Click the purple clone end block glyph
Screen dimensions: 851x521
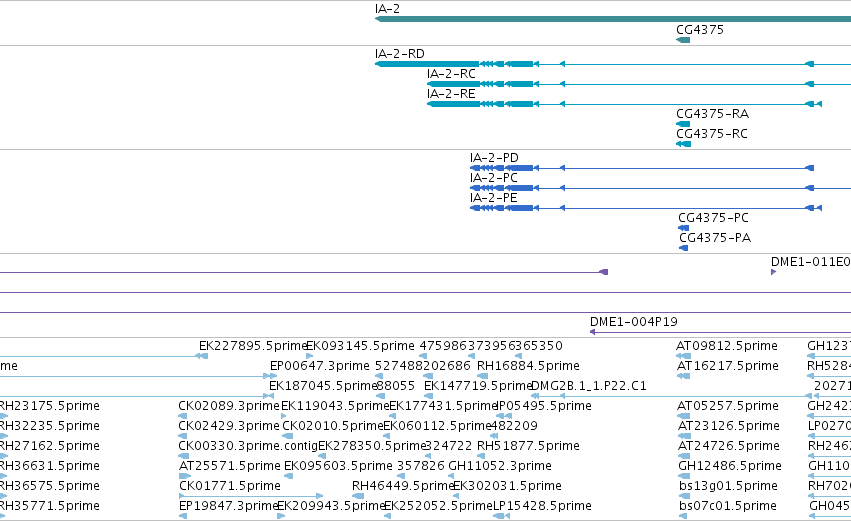(x=604, y=272)
